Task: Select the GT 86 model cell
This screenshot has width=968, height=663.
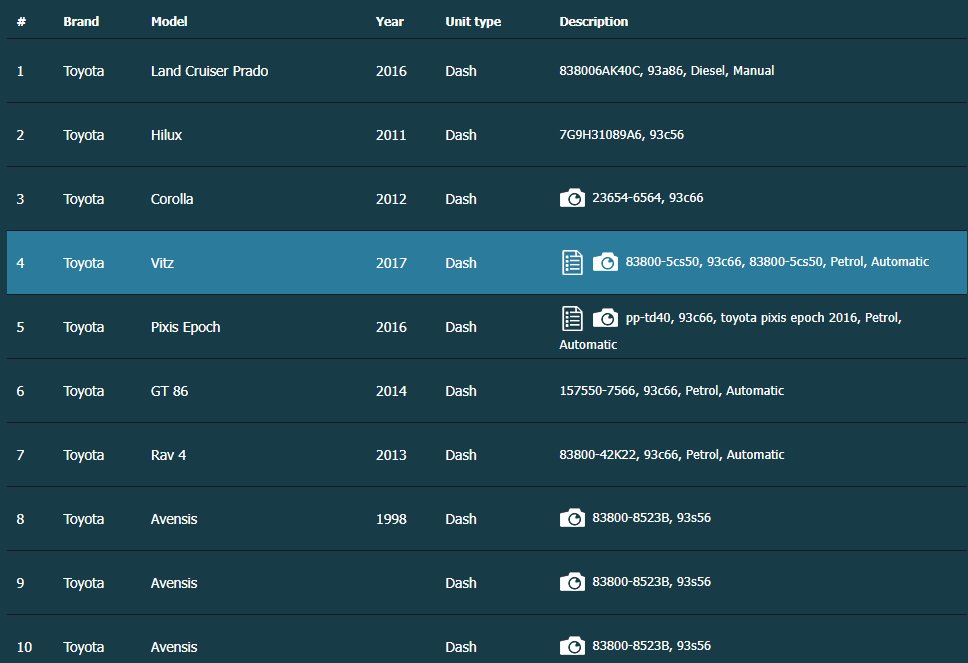Action: tap(169, 391)
